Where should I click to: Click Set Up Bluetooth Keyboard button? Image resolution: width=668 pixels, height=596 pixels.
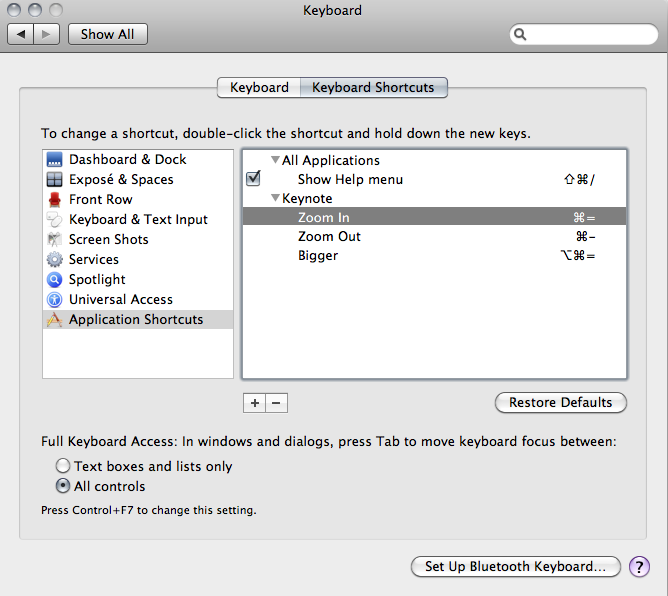pos(515,567)
